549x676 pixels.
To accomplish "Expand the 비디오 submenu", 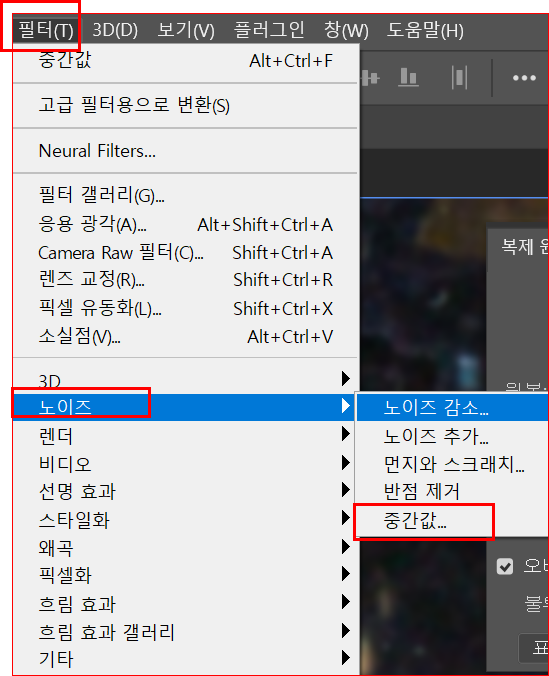I will 186,464.
